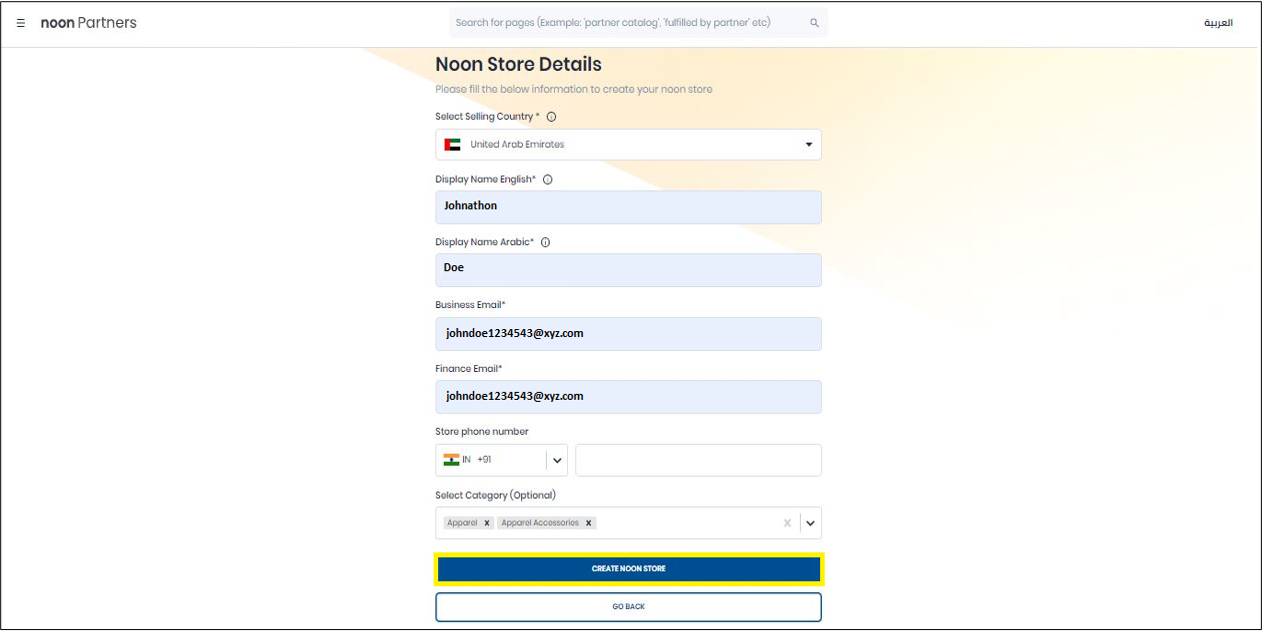Remove the Apparel category tag
The image size is (1264, 633).
coord(487,523)
